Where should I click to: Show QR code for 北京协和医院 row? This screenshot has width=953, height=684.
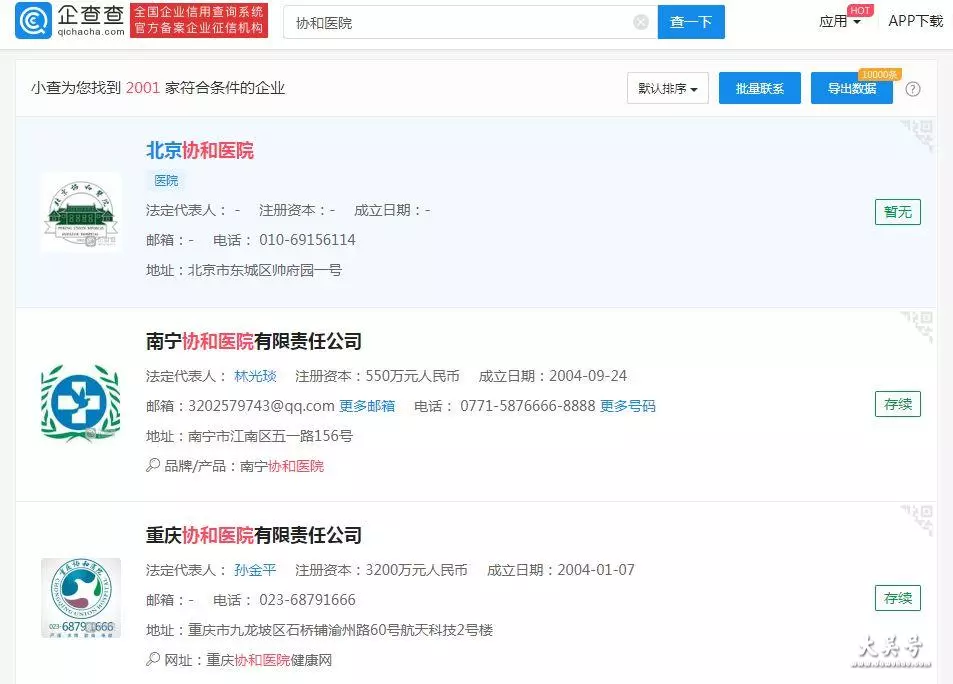[918, 135]
